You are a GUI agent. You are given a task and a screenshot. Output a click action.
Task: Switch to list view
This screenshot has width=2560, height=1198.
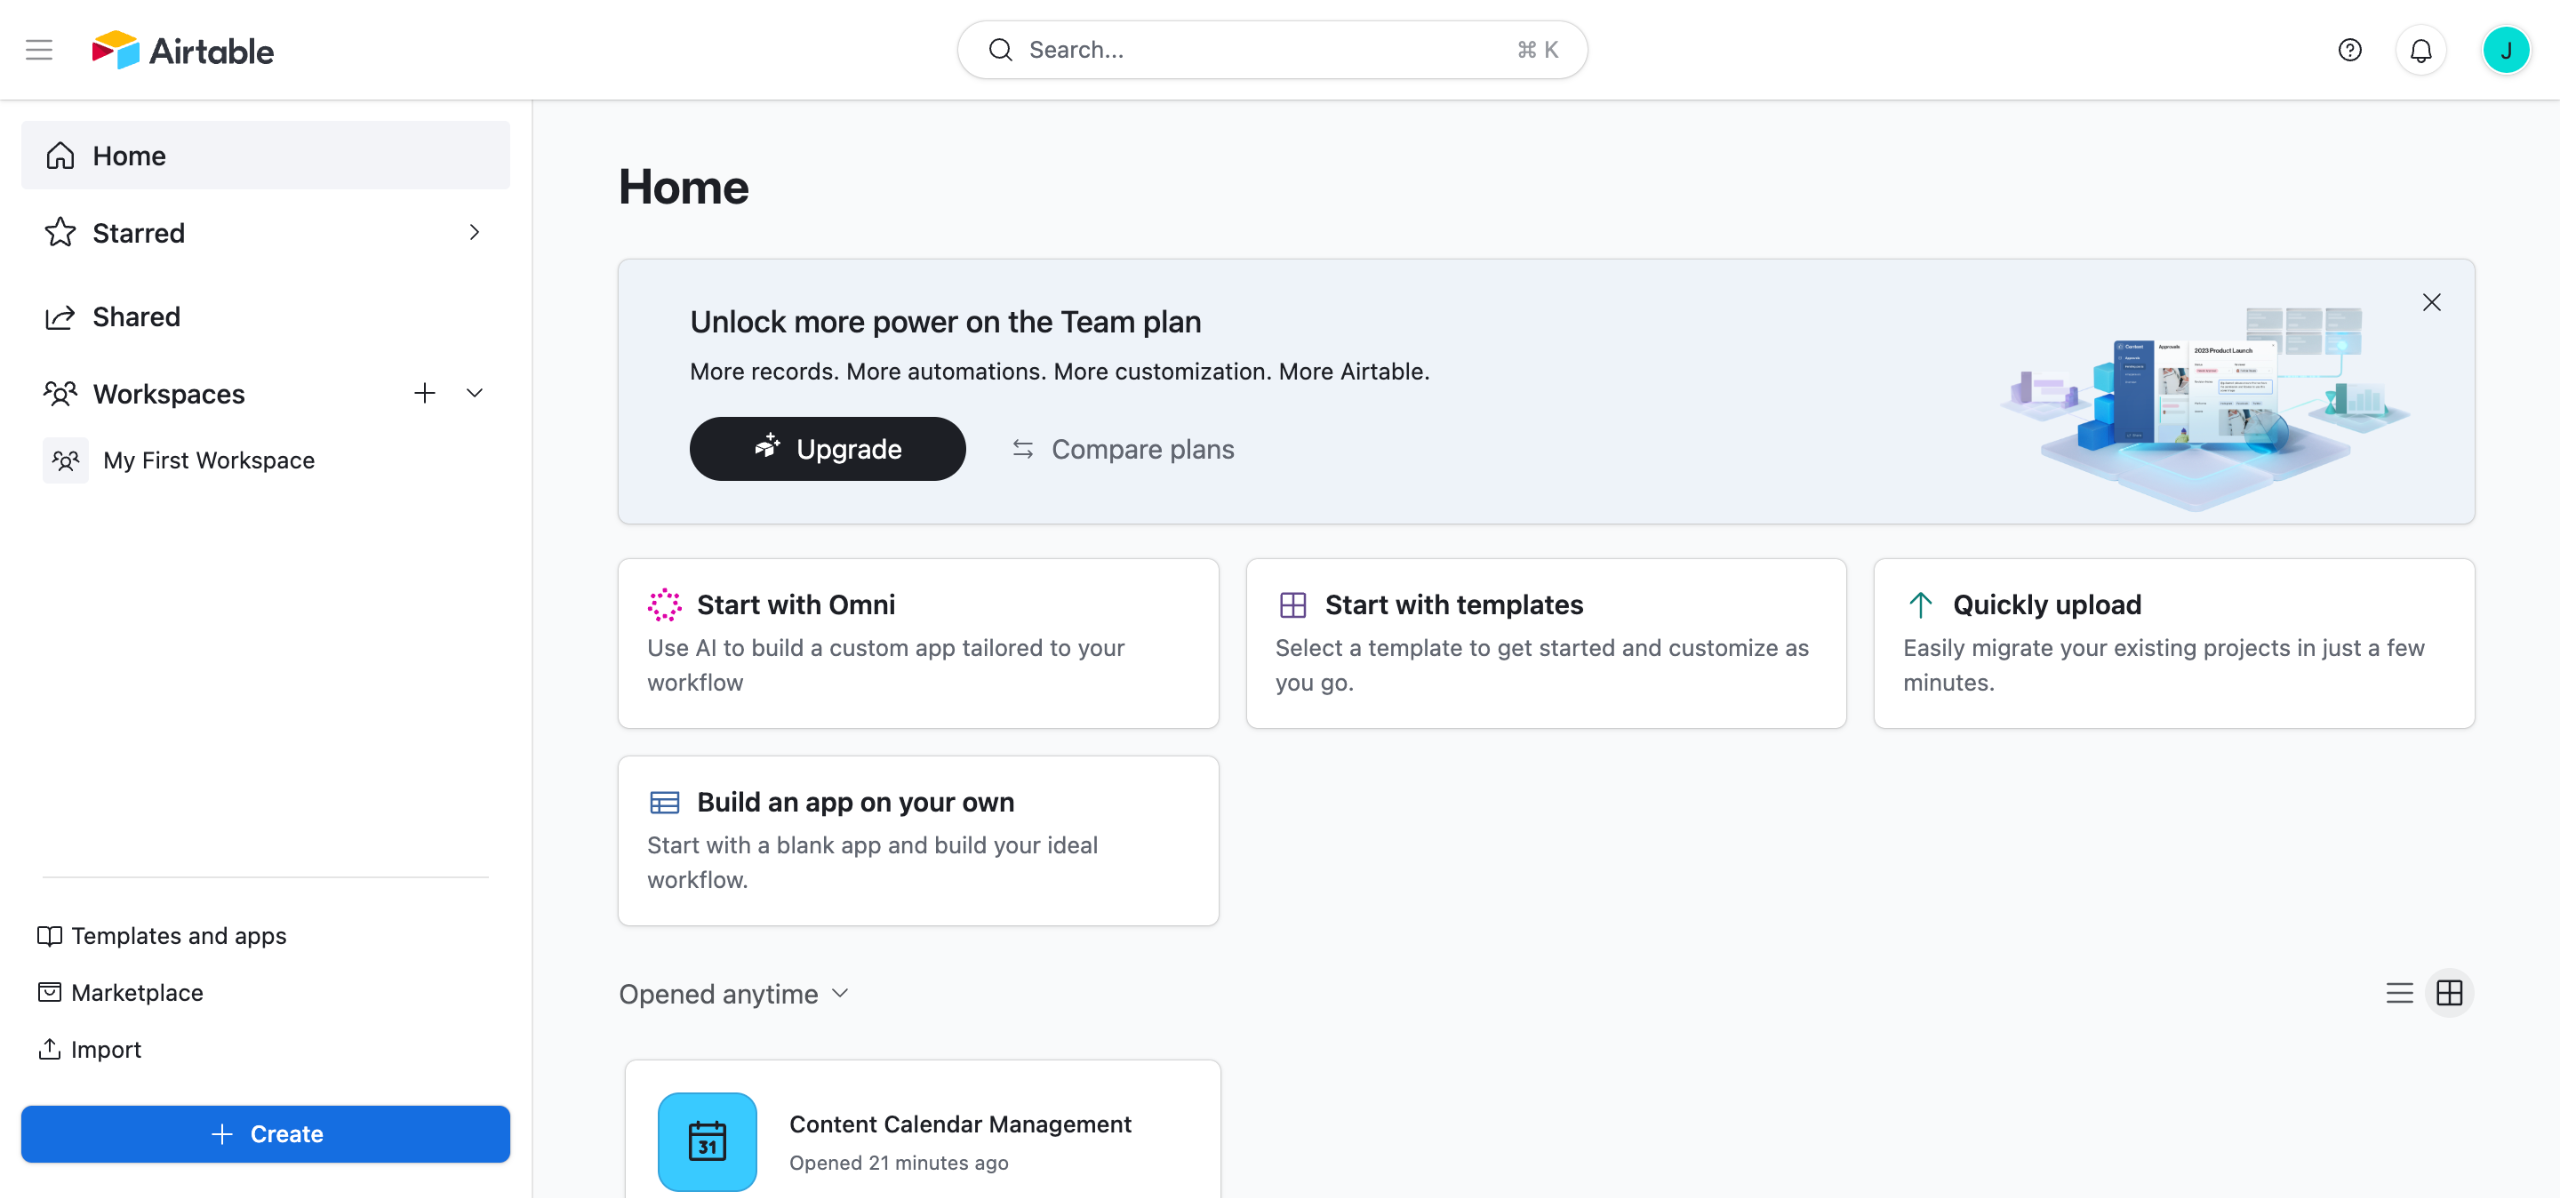[x=2399, y=993]
